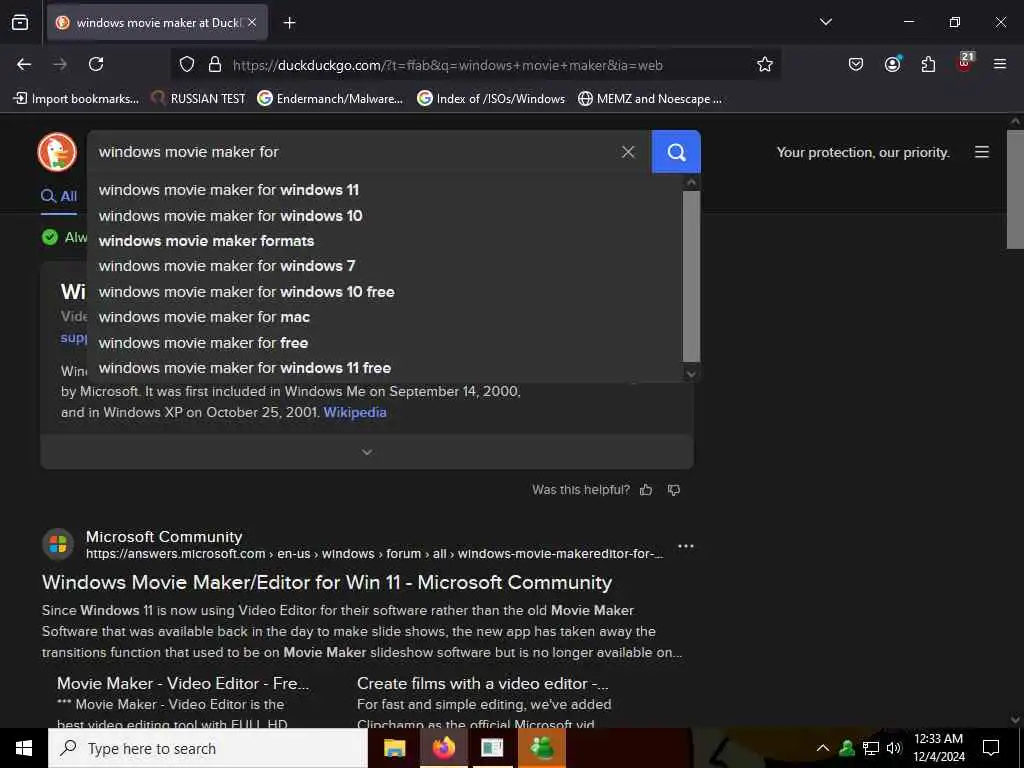Give thumbs up to the instant answer
This screenshot has height=768, width=1024.
click(x=646, y=490)
